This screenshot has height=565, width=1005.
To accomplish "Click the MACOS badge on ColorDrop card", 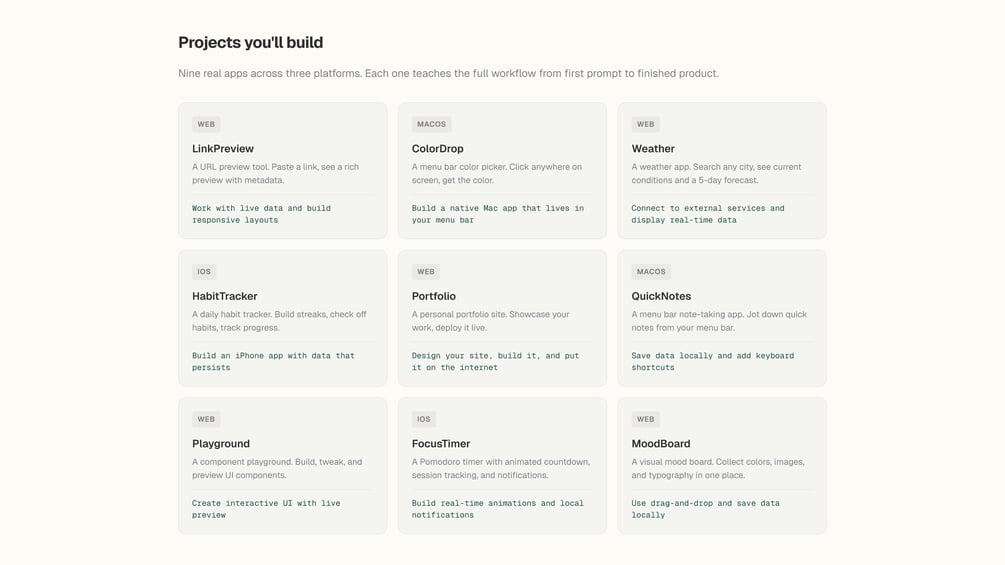I will (x=431, y=125).
